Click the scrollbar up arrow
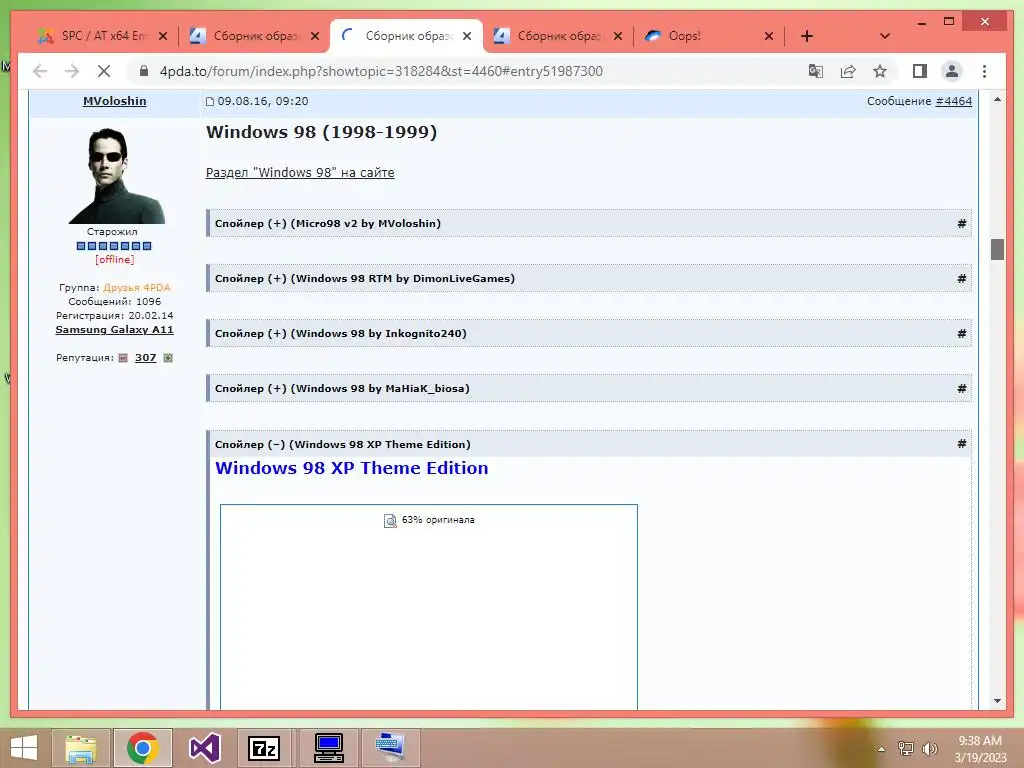The width and height of the screenshot is (1024, 768). click(x=997, y=99)
